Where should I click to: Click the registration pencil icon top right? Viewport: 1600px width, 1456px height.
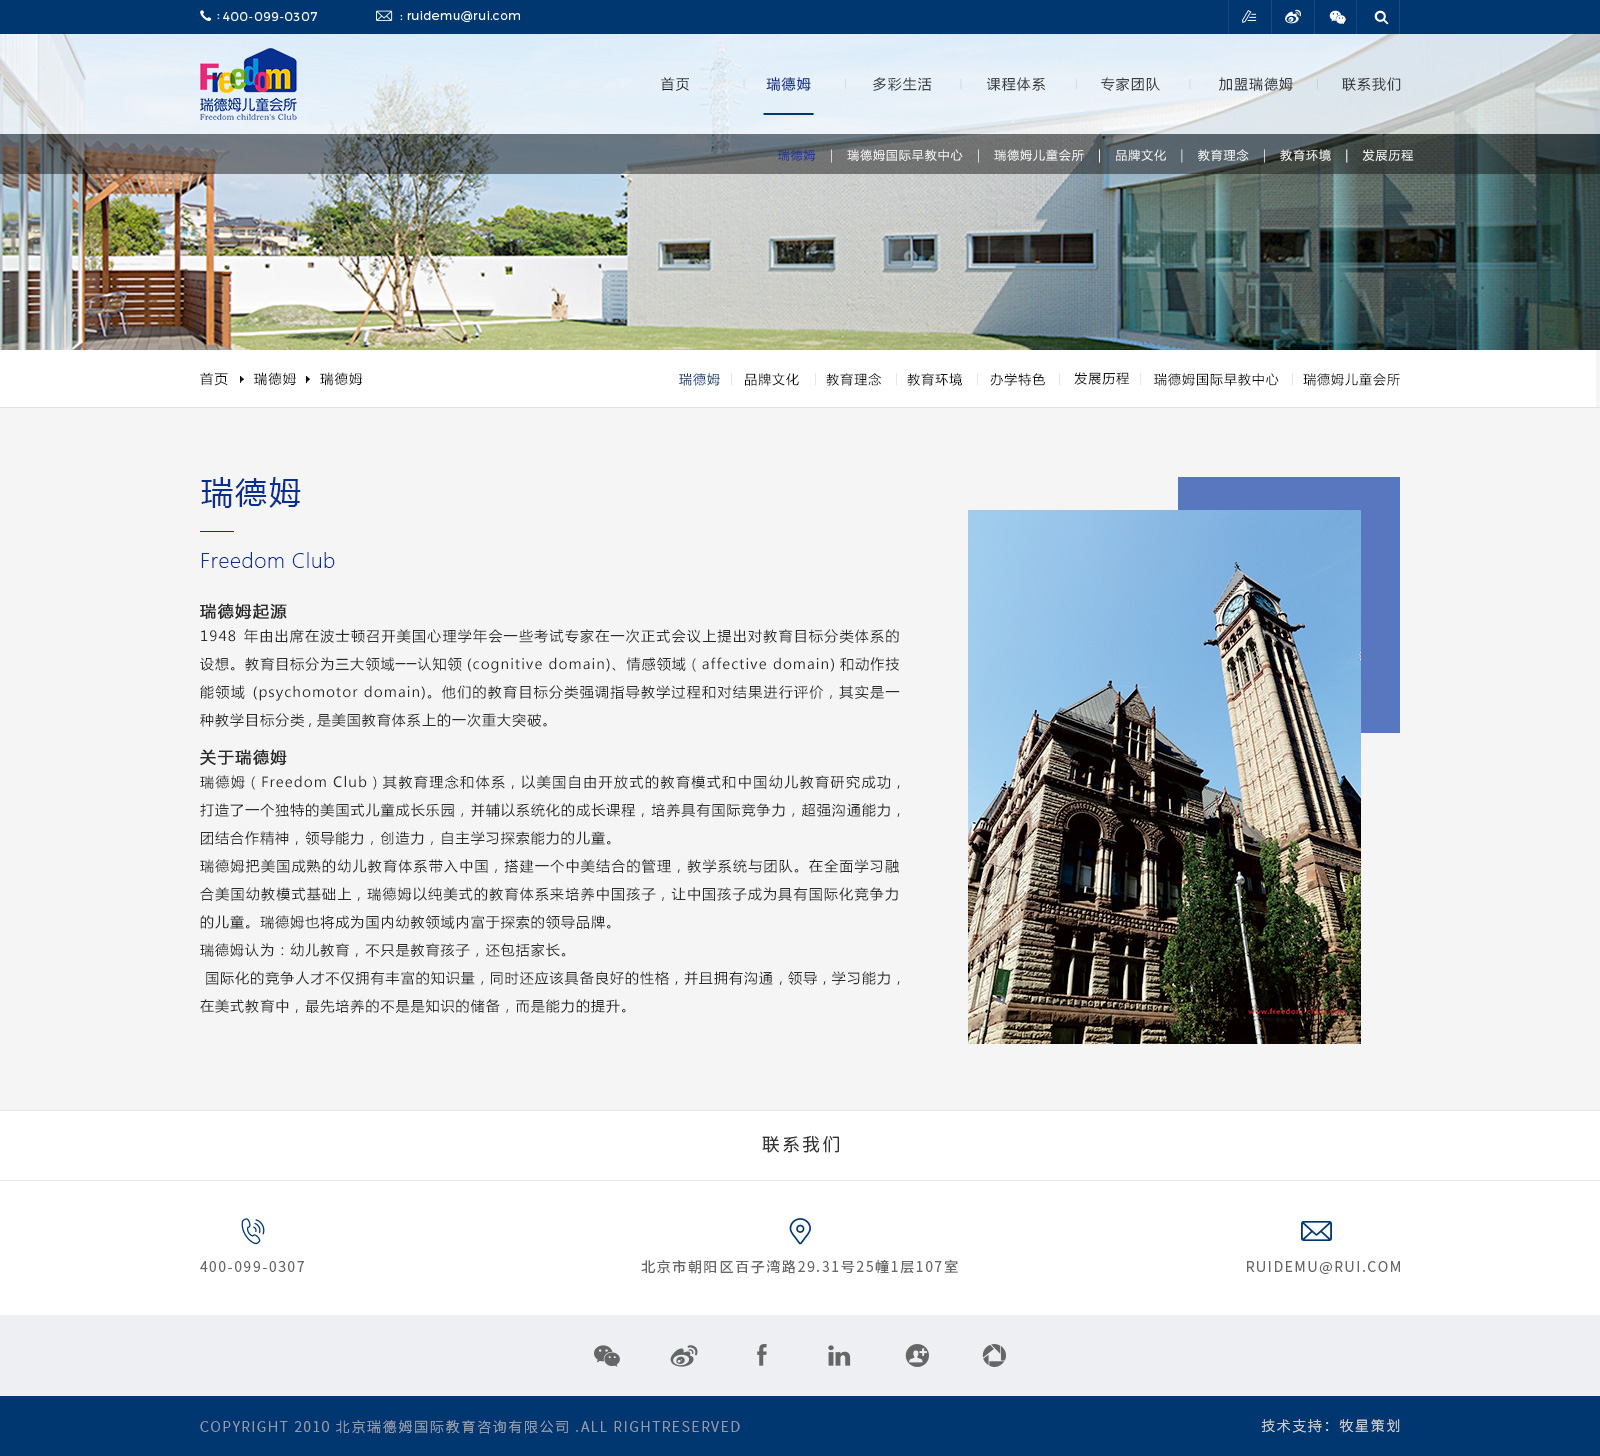pos(1249,17)
